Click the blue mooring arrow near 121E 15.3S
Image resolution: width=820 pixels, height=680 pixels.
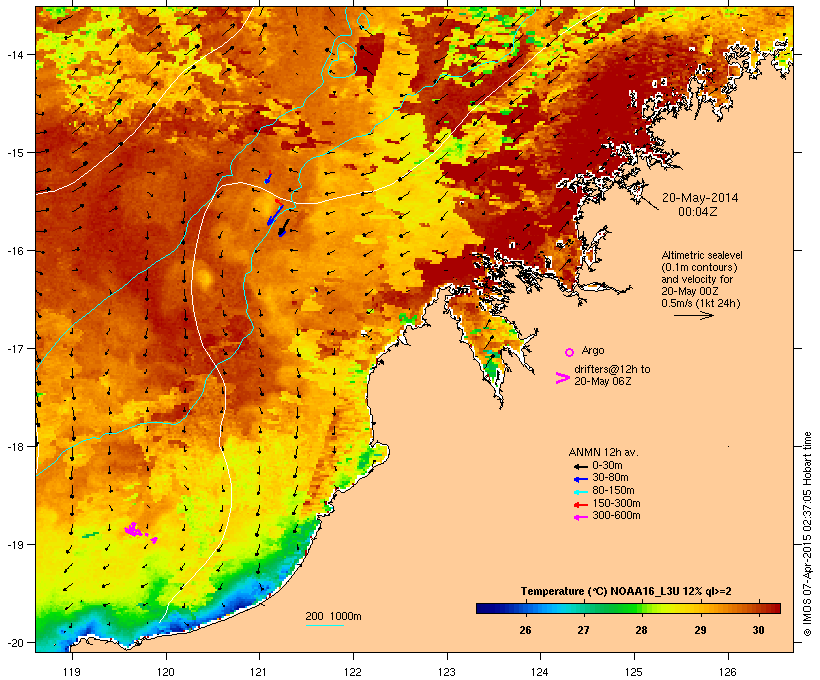coord(268,177)
